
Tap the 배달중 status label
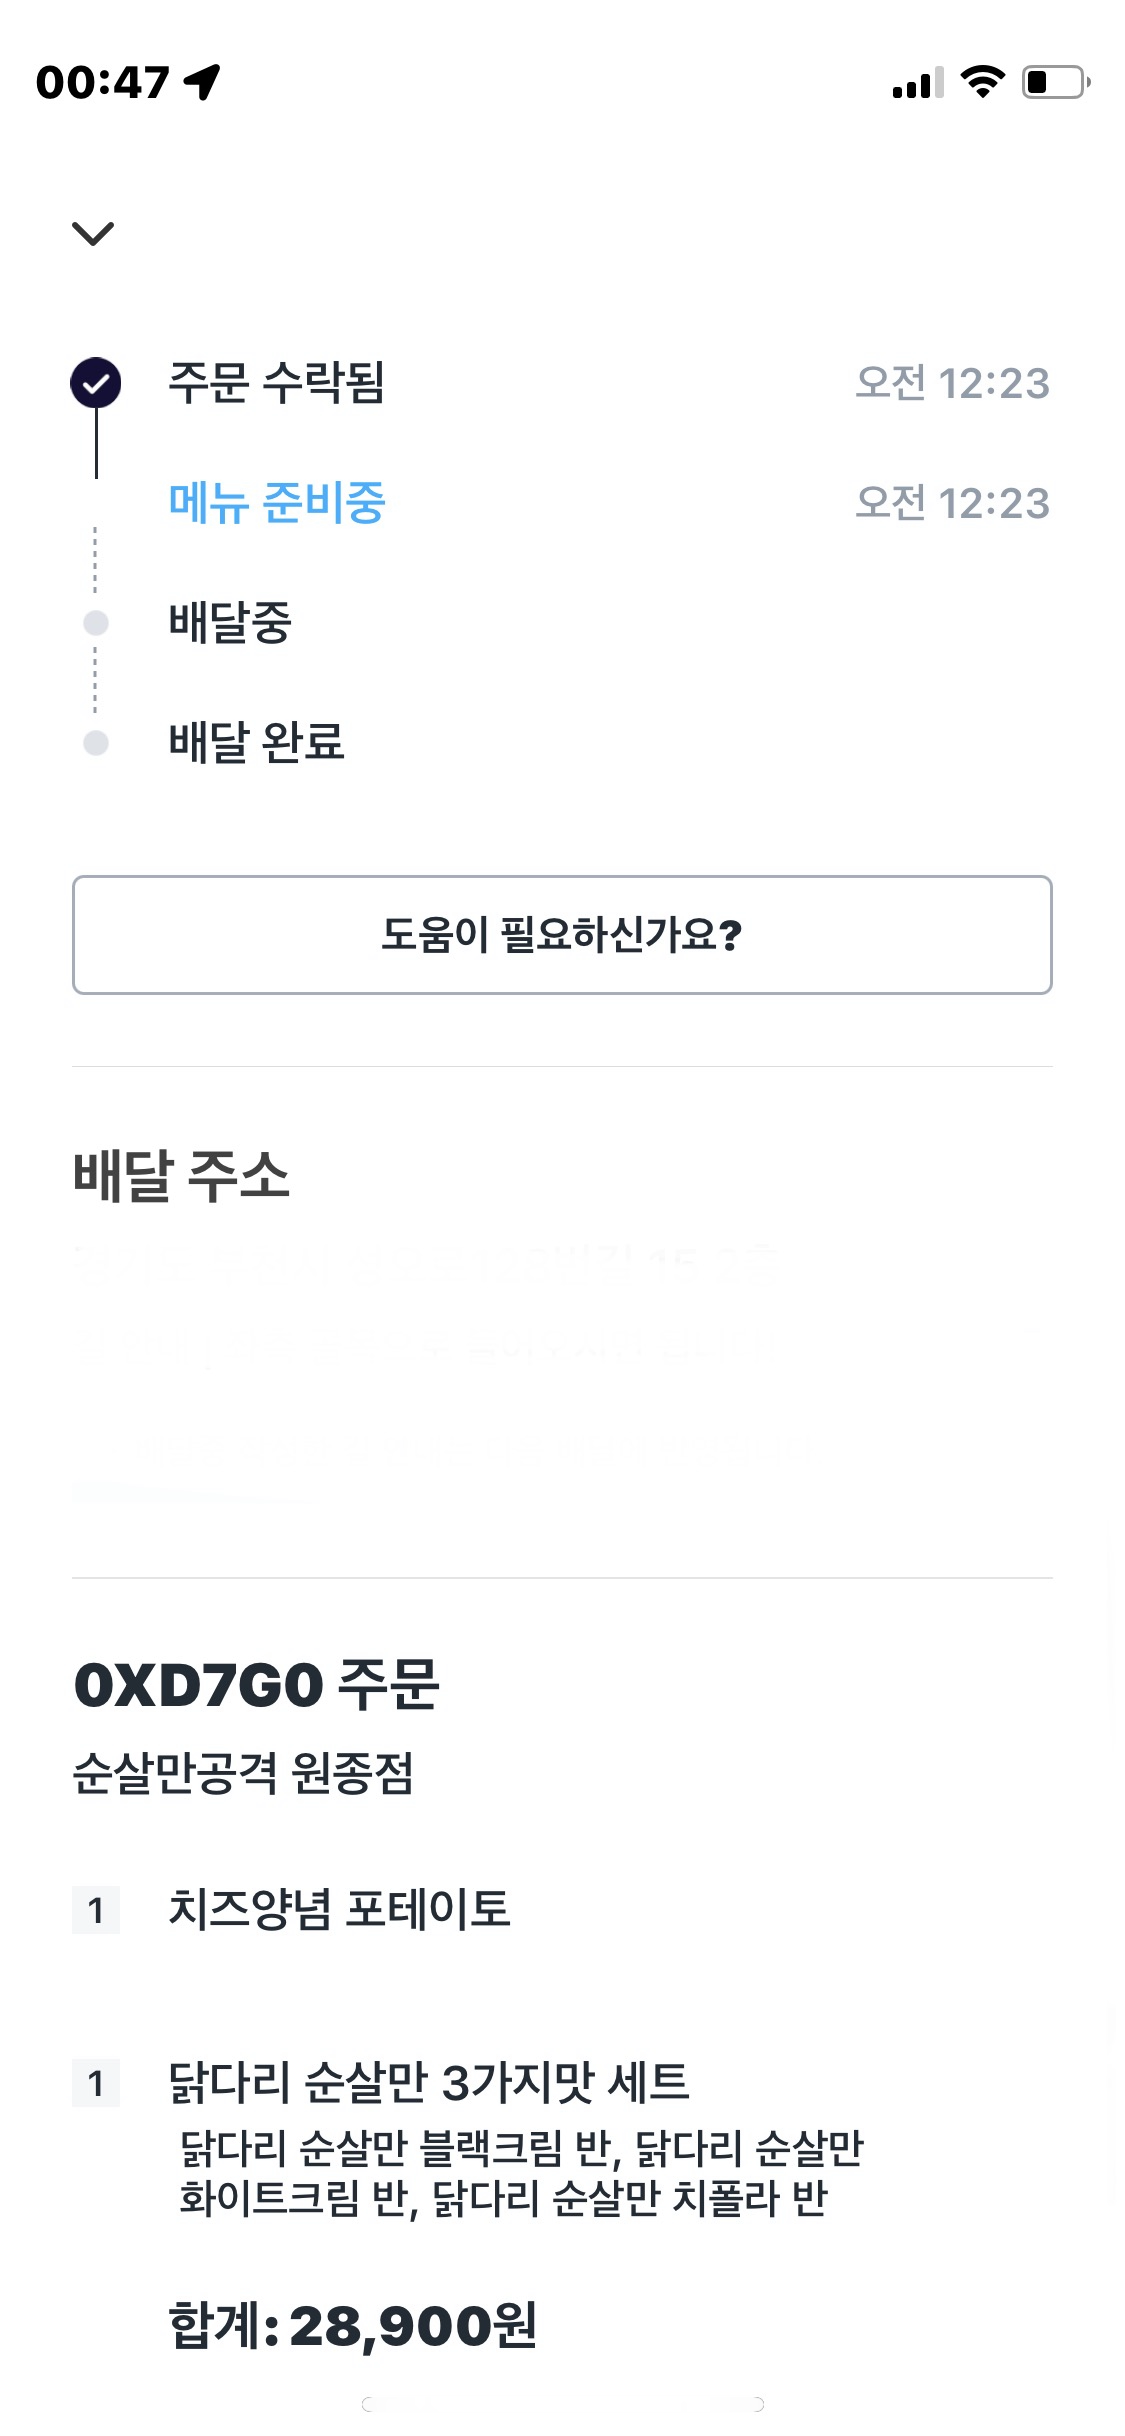coord(230,623)
